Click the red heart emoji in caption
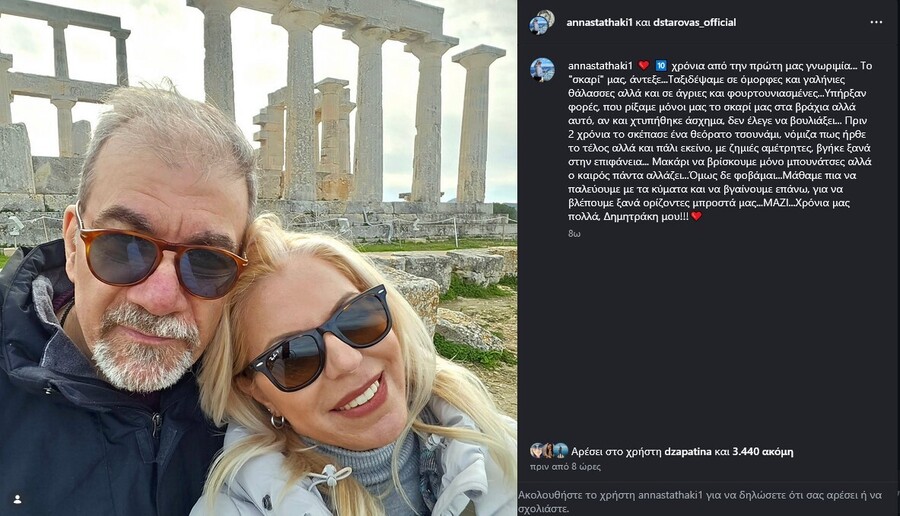The height and width of the screenshot is (516, 900). (644, 66)
